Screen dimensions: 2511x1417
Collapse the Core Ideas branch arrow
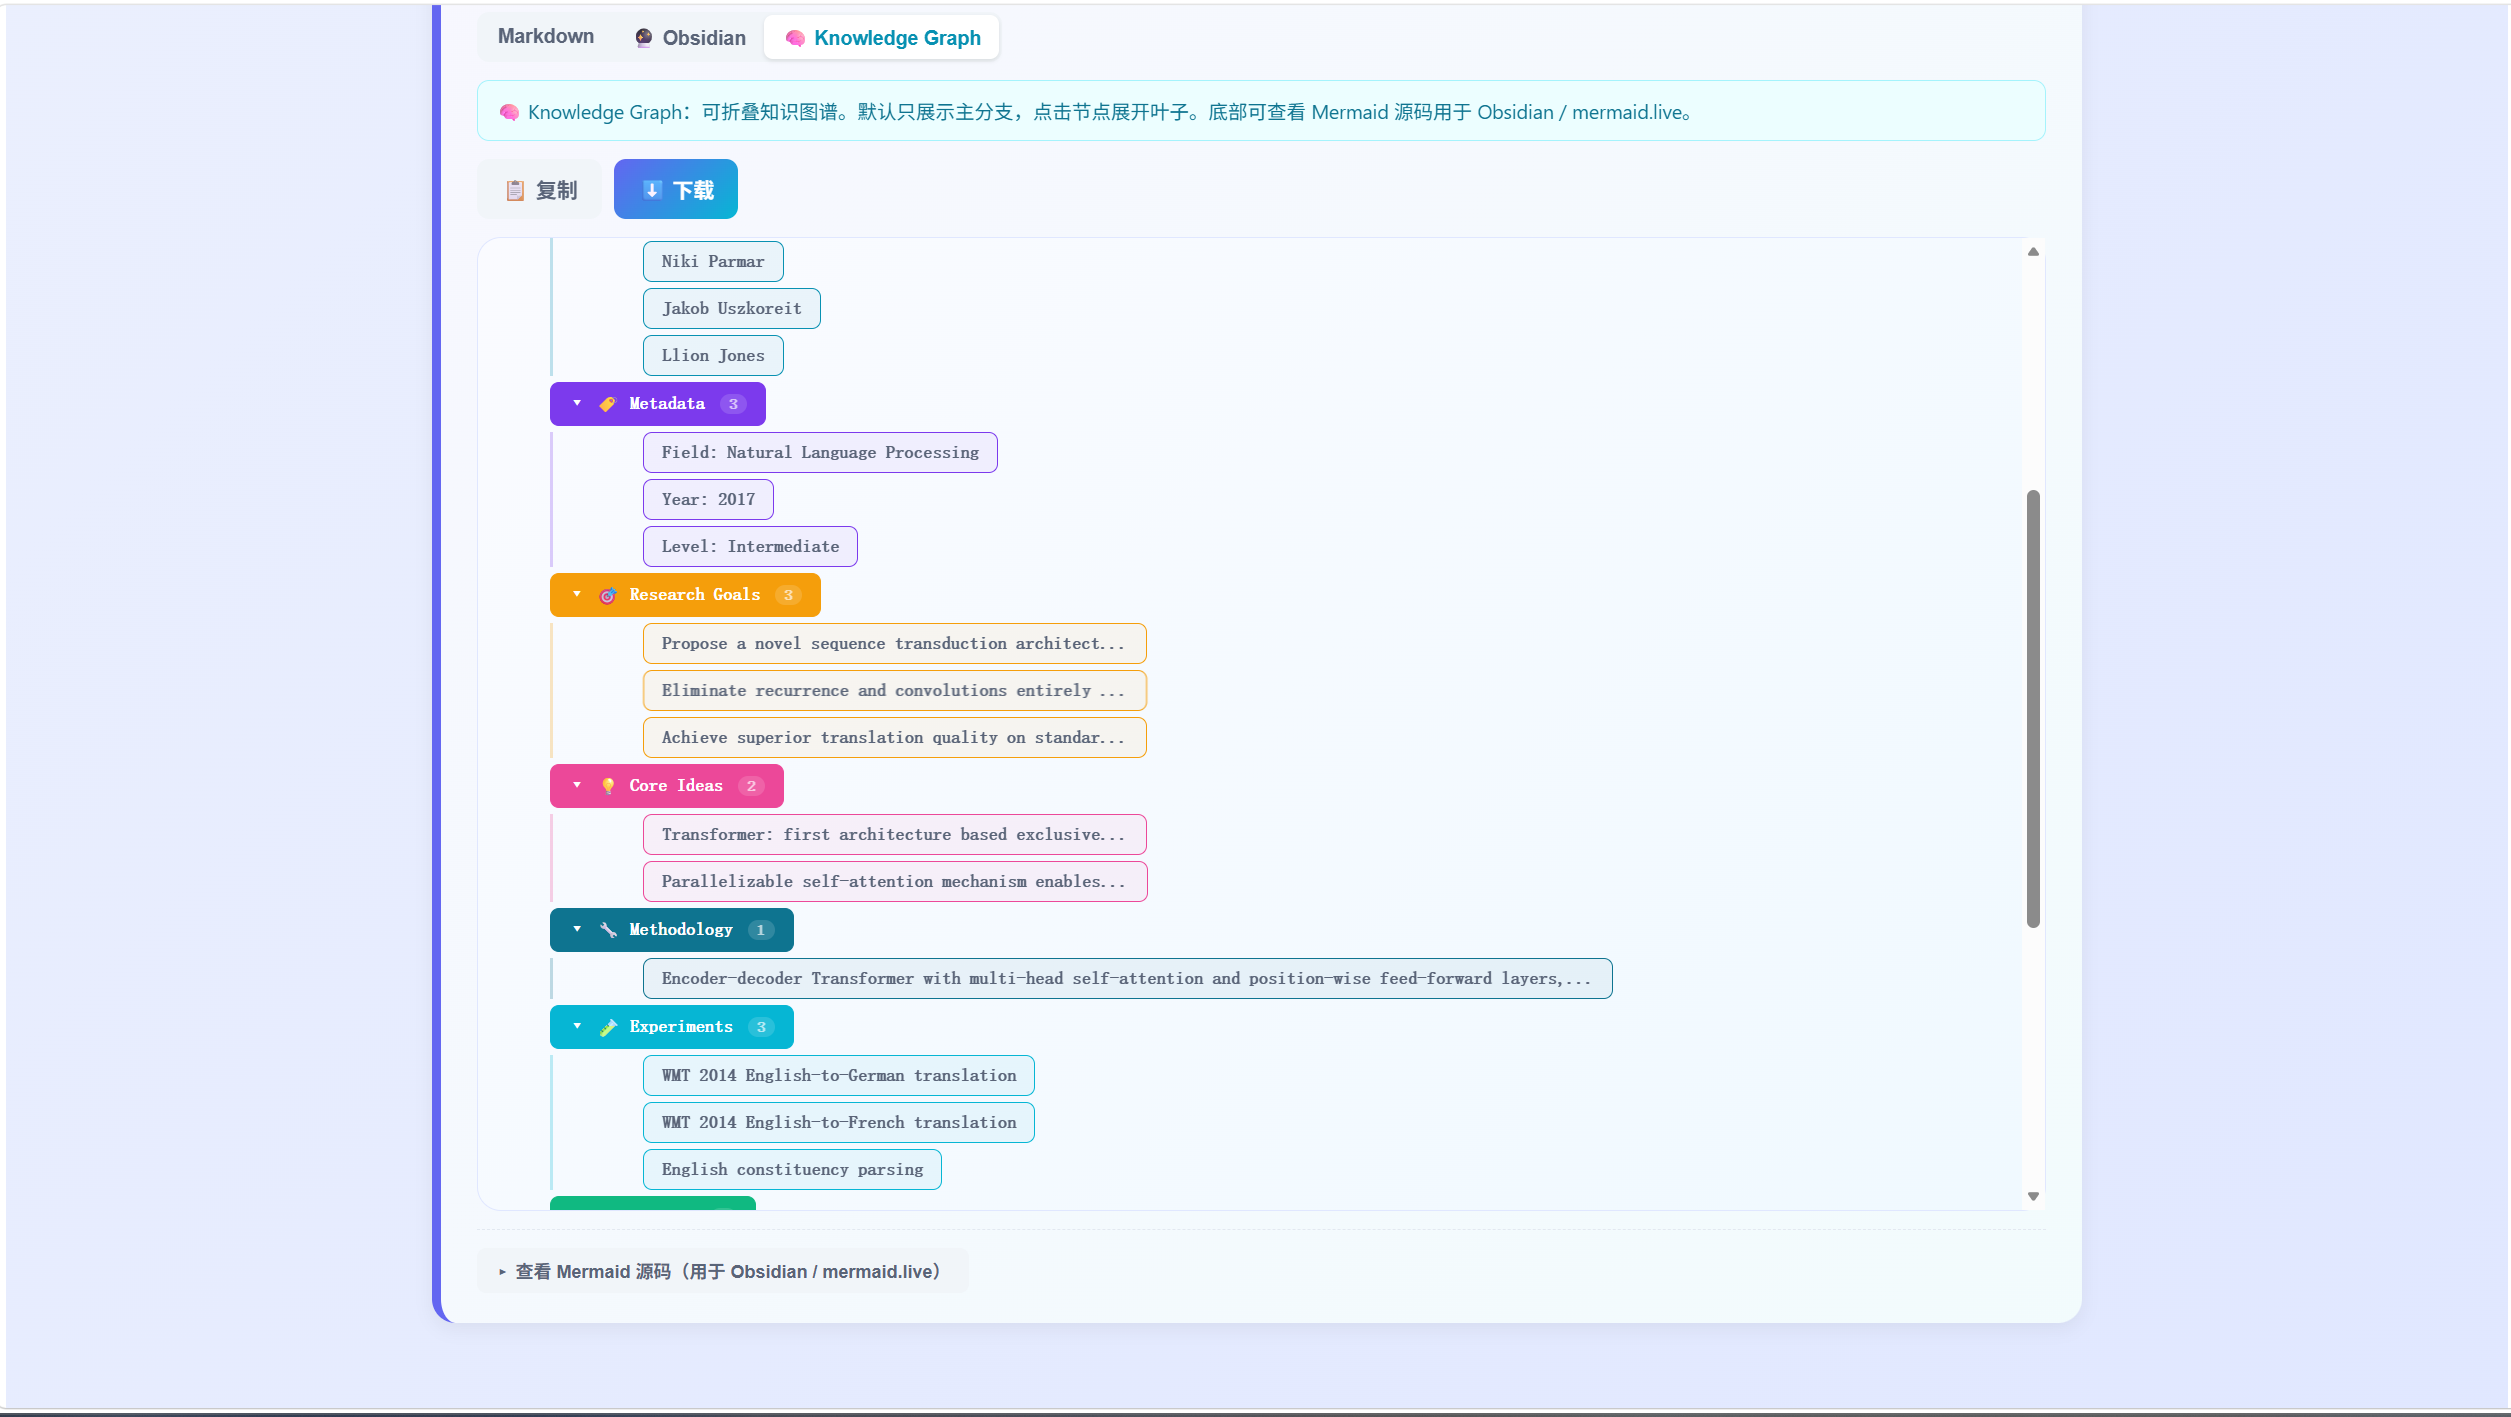(x=577, y=785)
